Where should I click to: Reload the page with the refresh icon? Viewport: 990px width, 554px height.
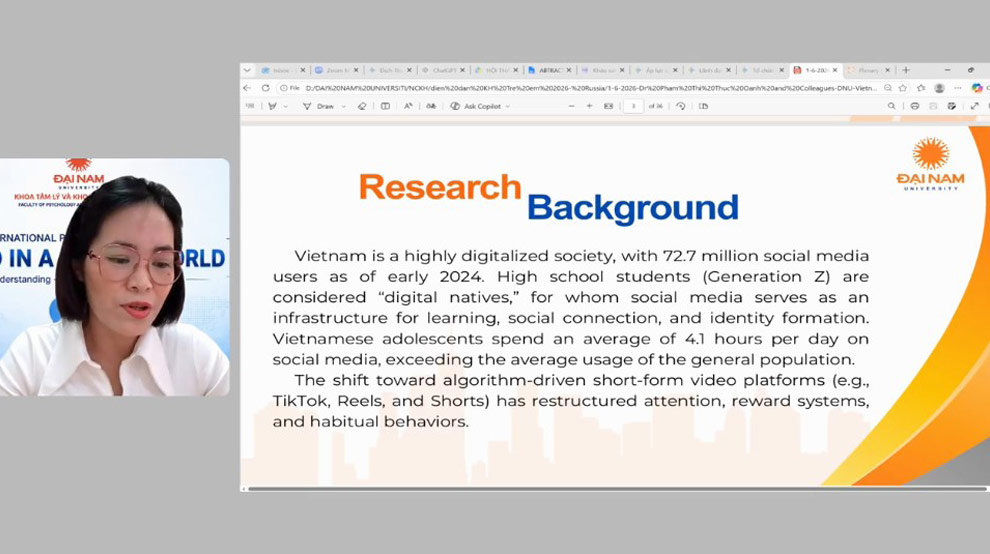point(265,88)
